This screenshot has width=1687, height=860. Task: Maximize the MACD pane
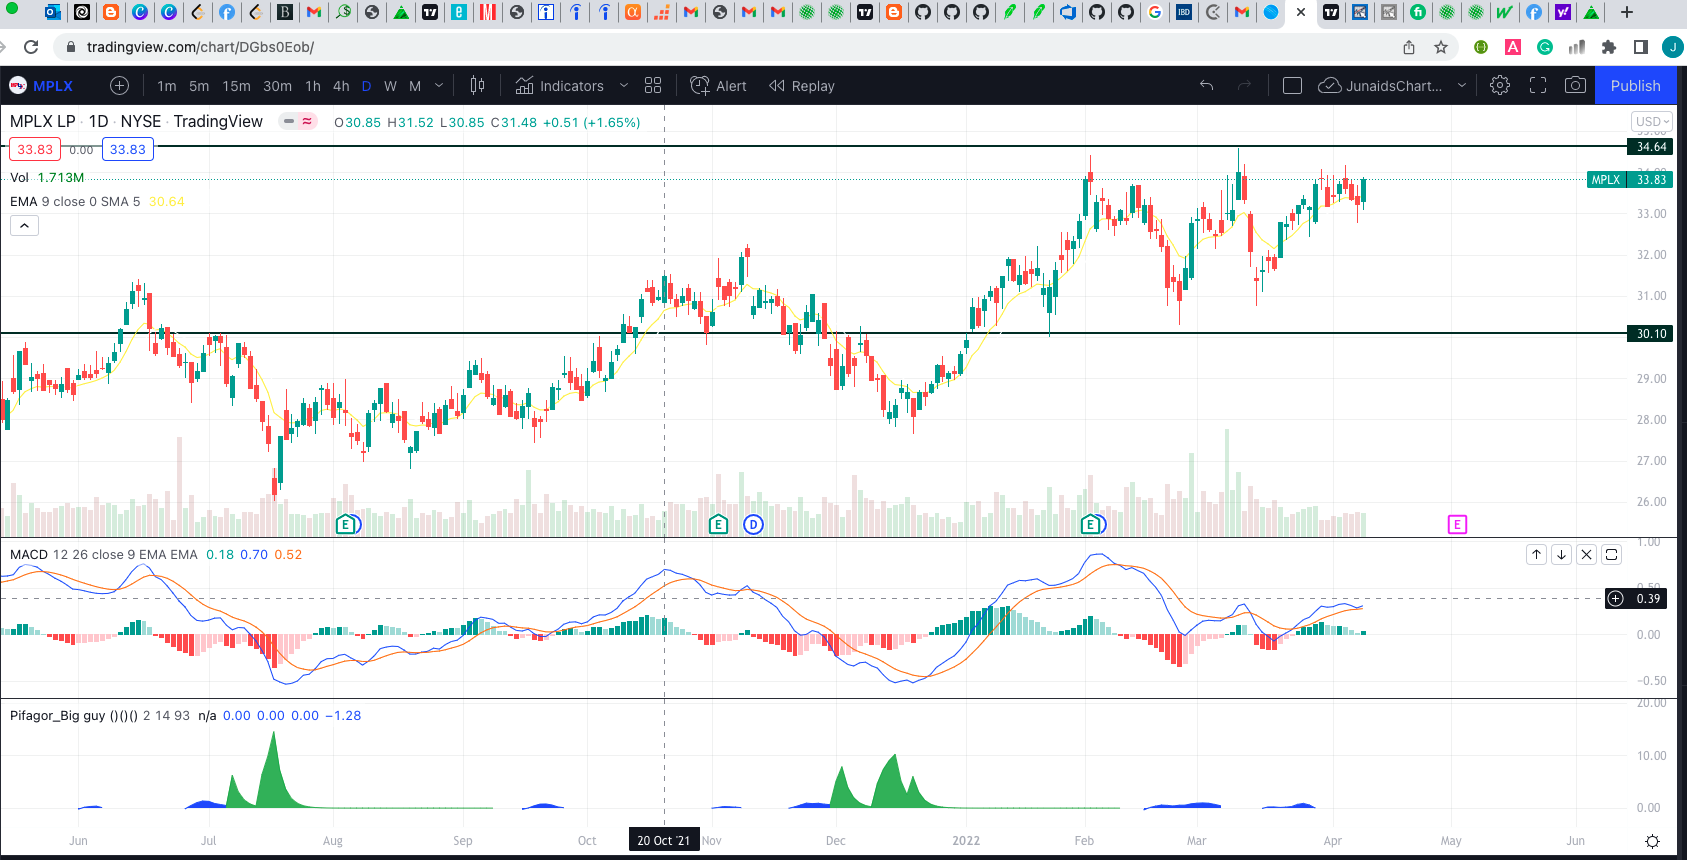pos(1611,554)
